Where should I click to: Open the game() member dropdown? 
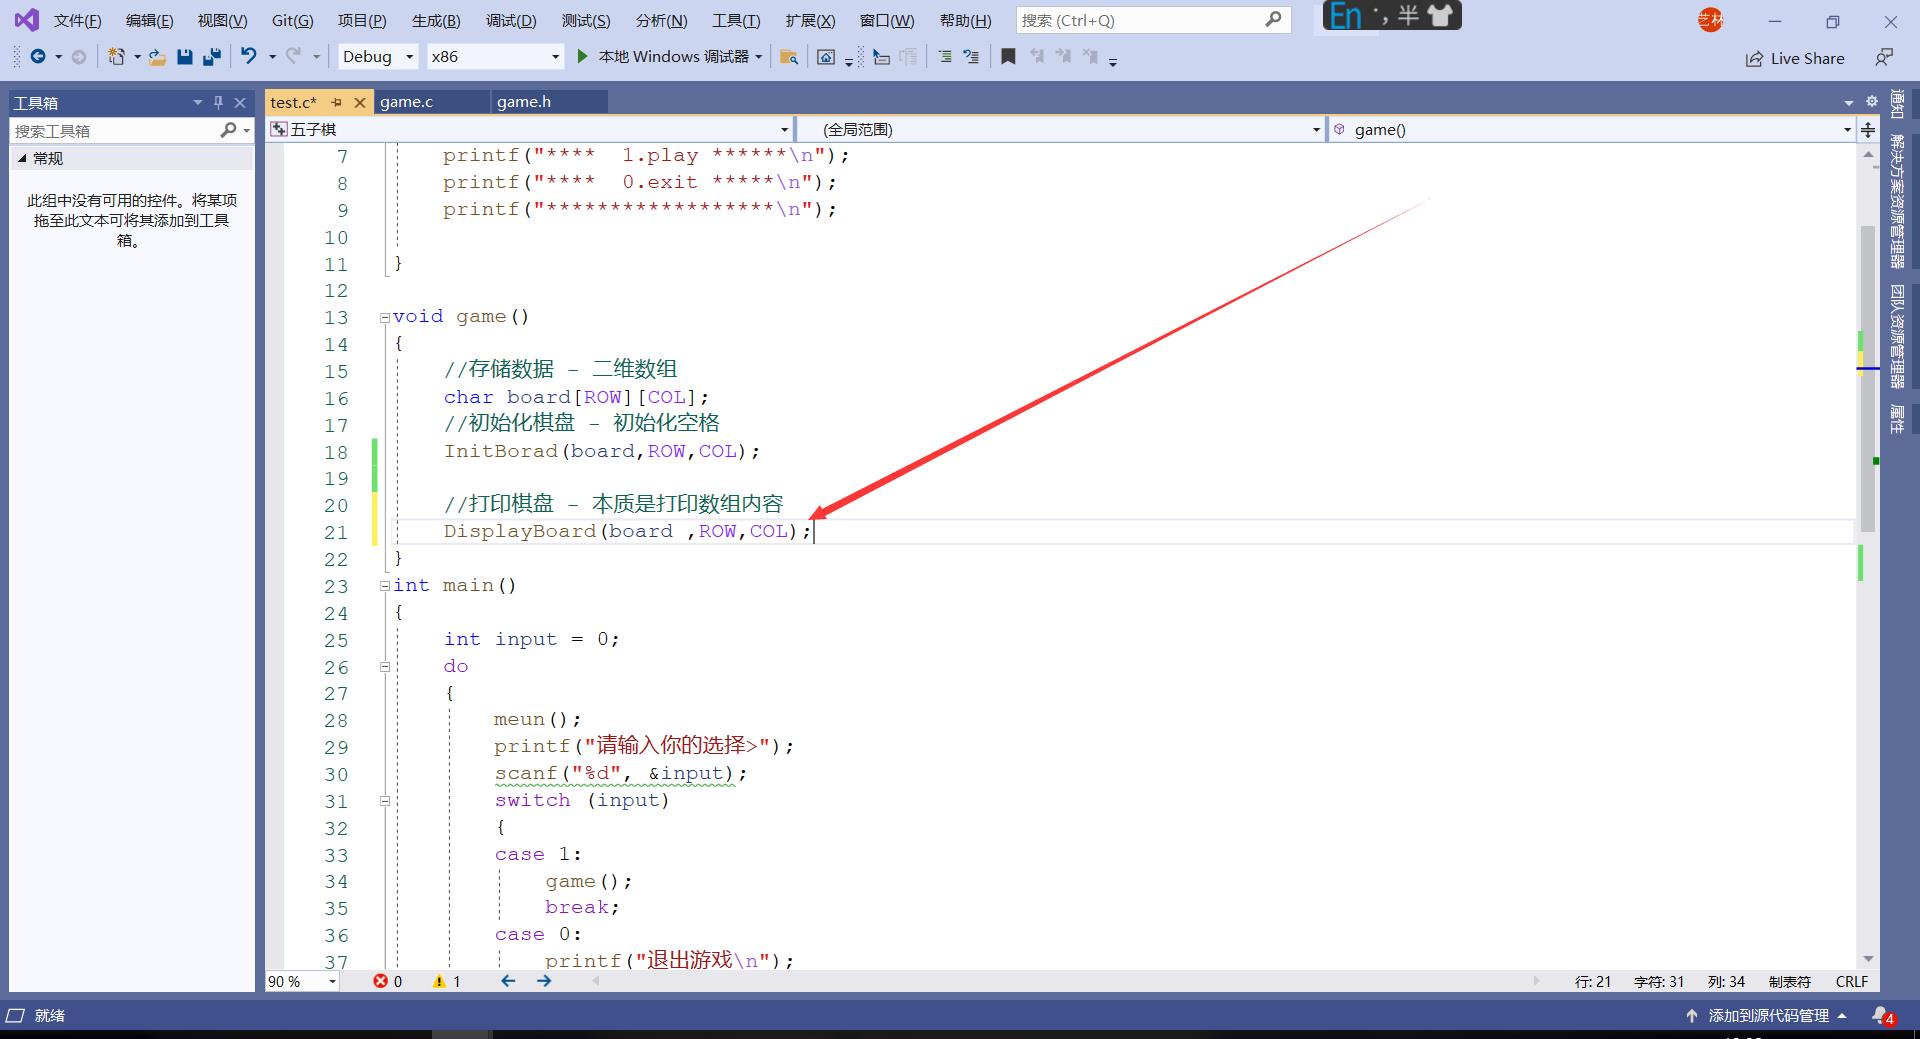pos(1592,129)
